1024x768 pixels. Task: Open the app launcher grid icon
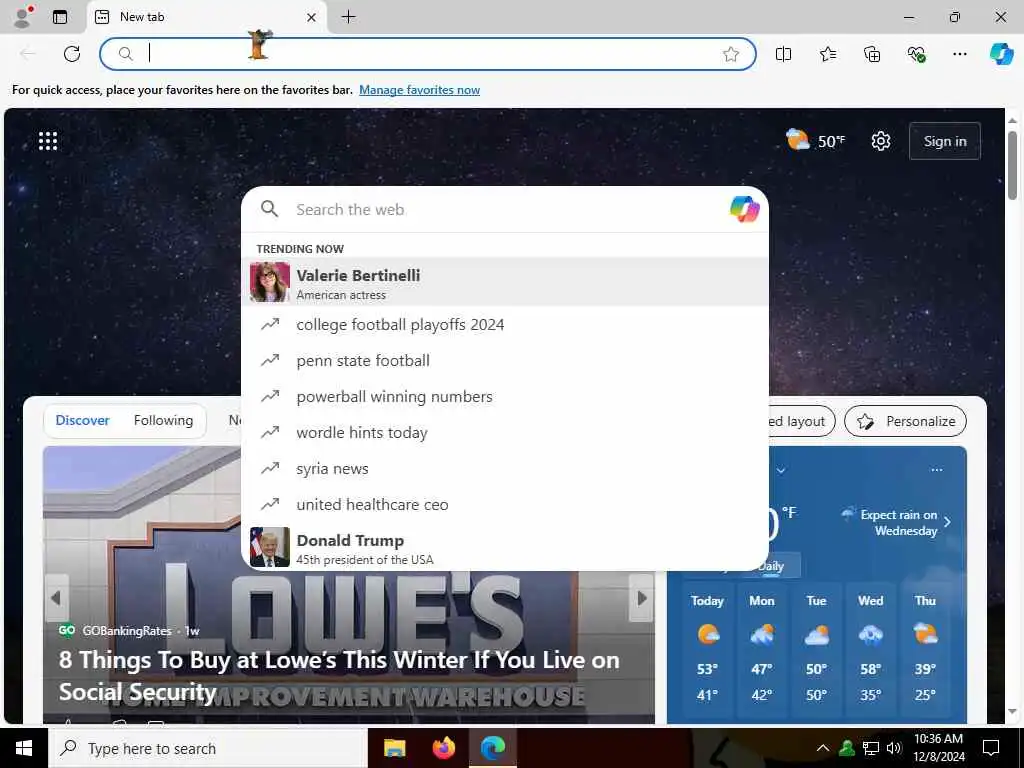coord(48,140)
